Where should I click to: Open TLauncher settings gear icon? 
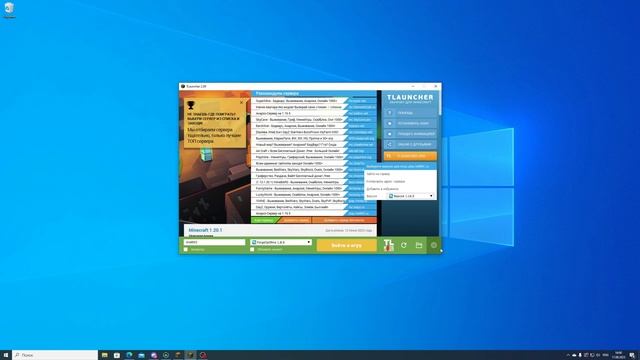click(433, 245)
